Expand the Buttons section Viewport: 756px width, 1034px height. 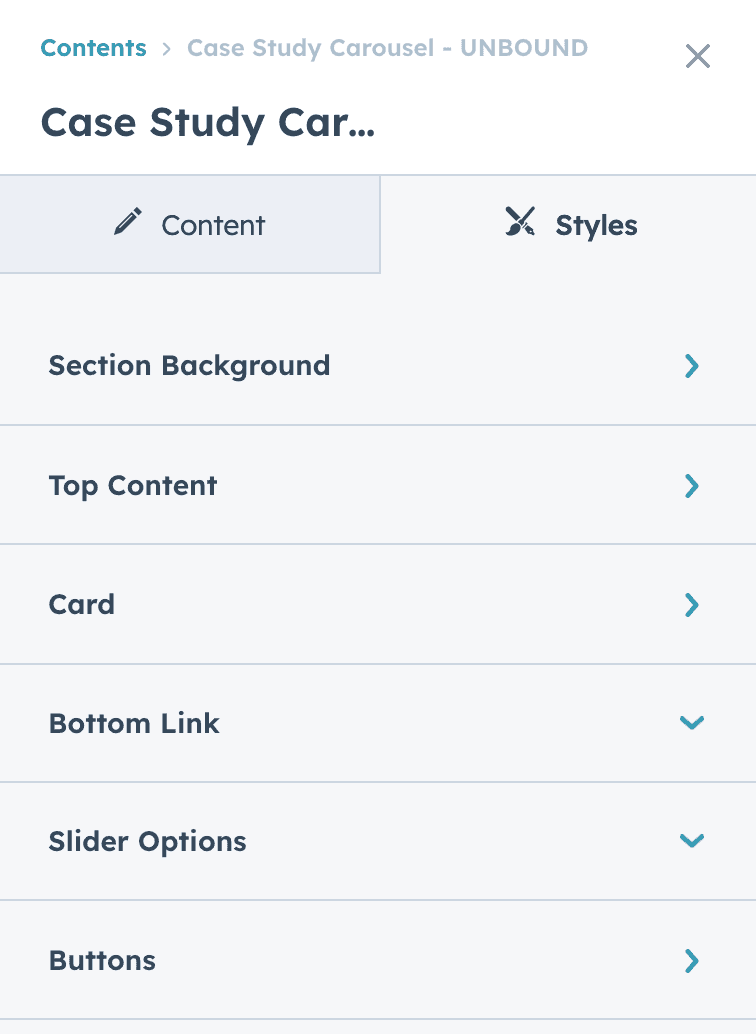tap(102, 961)
